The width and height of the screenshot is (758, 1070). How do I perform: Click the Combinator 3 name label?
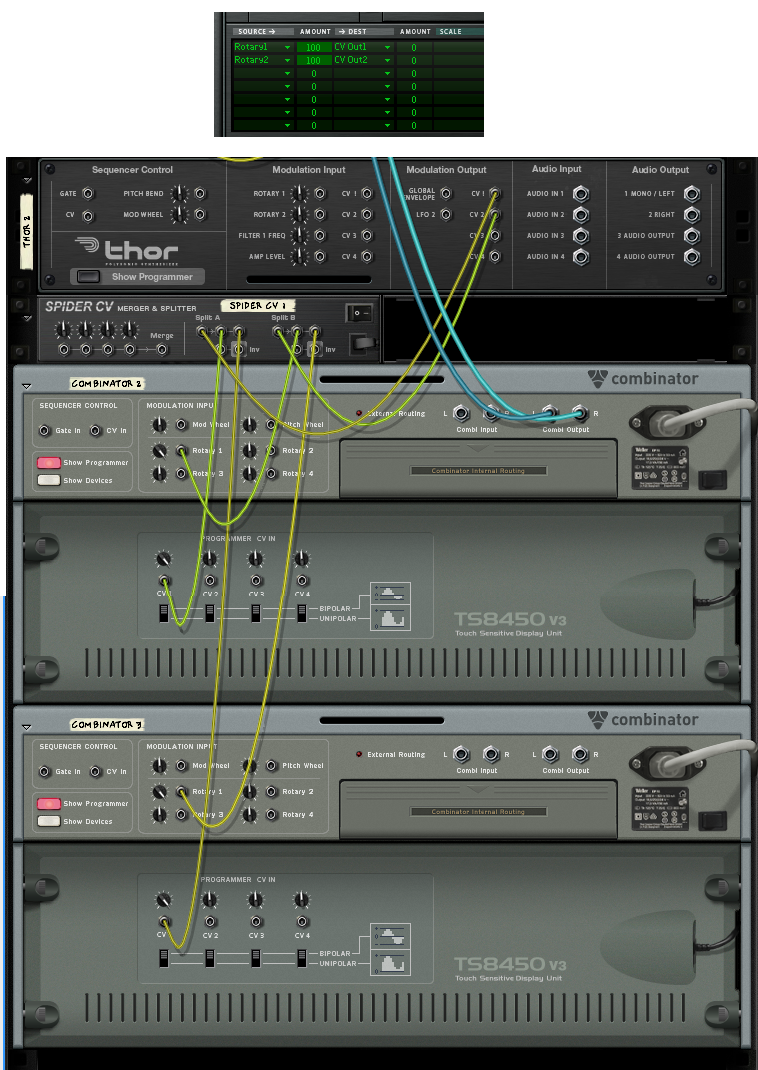tap(106, 724)
